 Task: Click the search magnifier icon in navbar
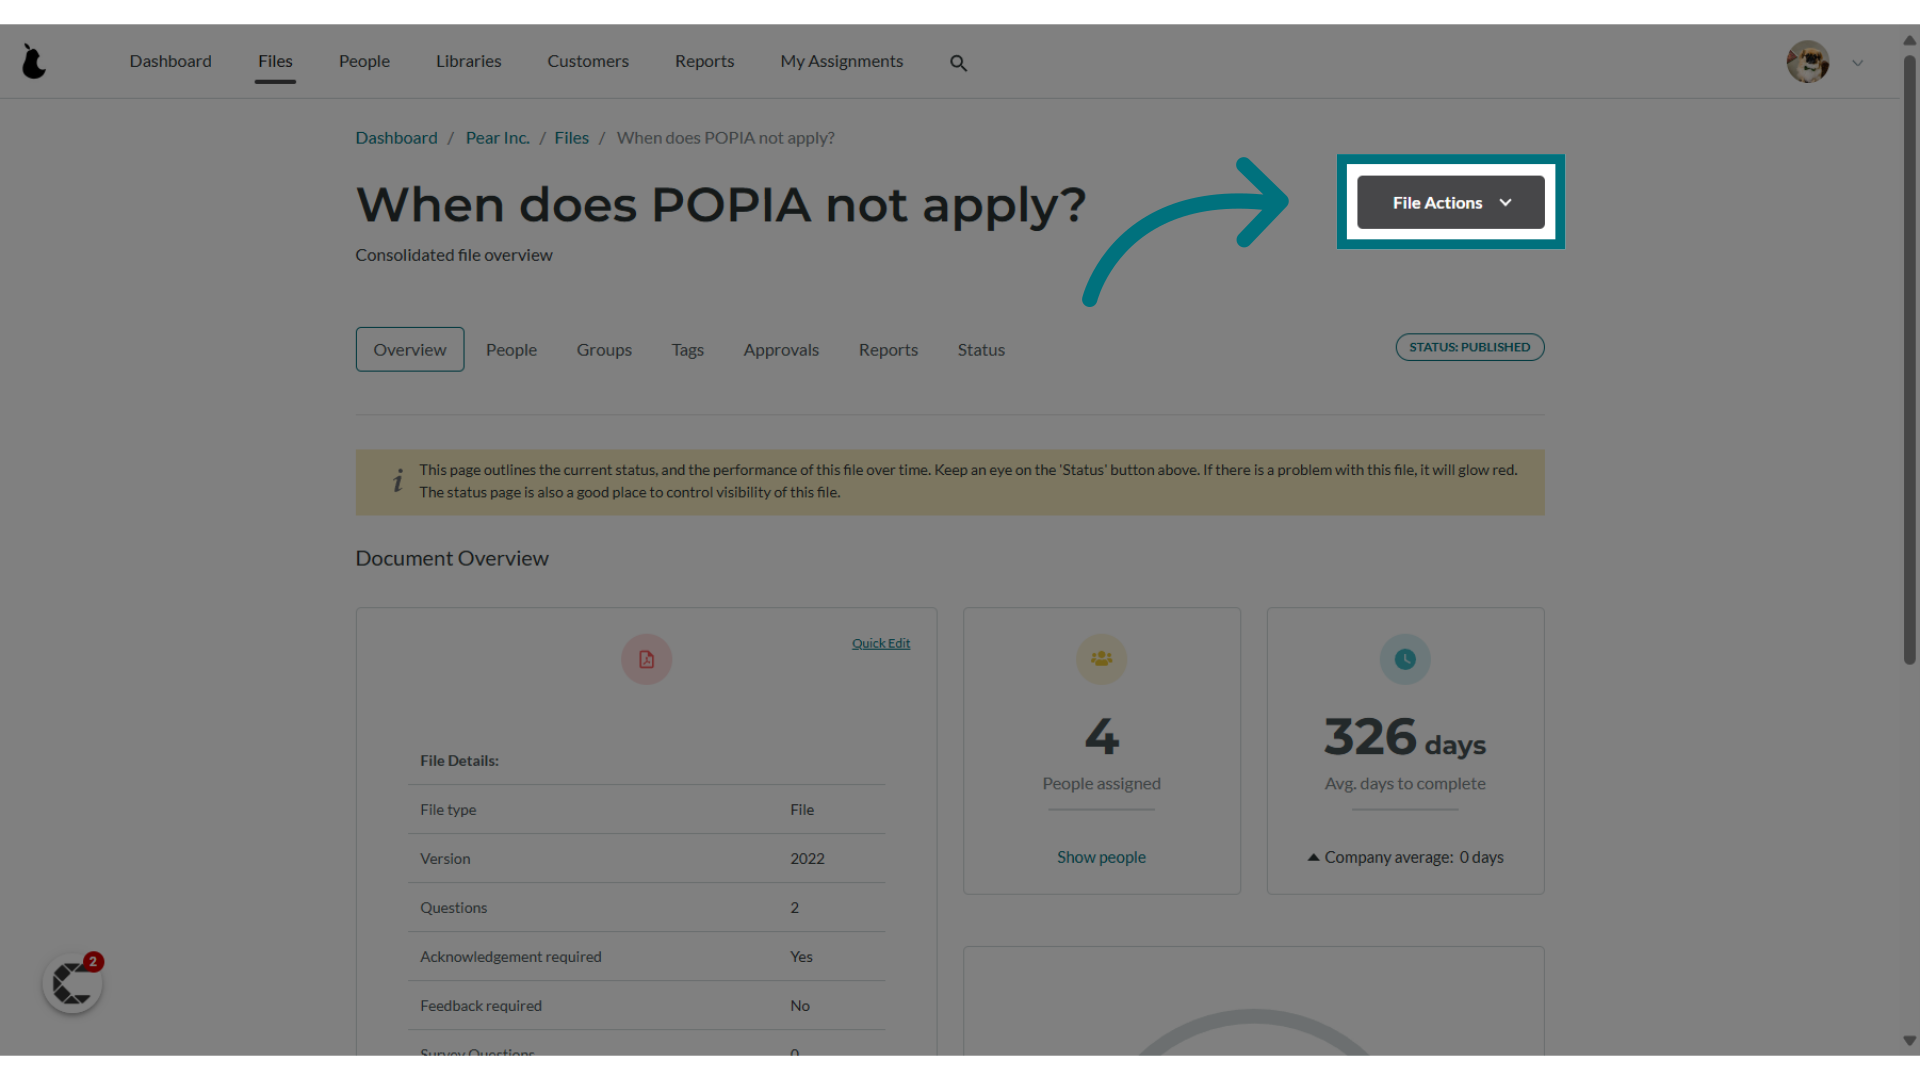tap(959, 62)
